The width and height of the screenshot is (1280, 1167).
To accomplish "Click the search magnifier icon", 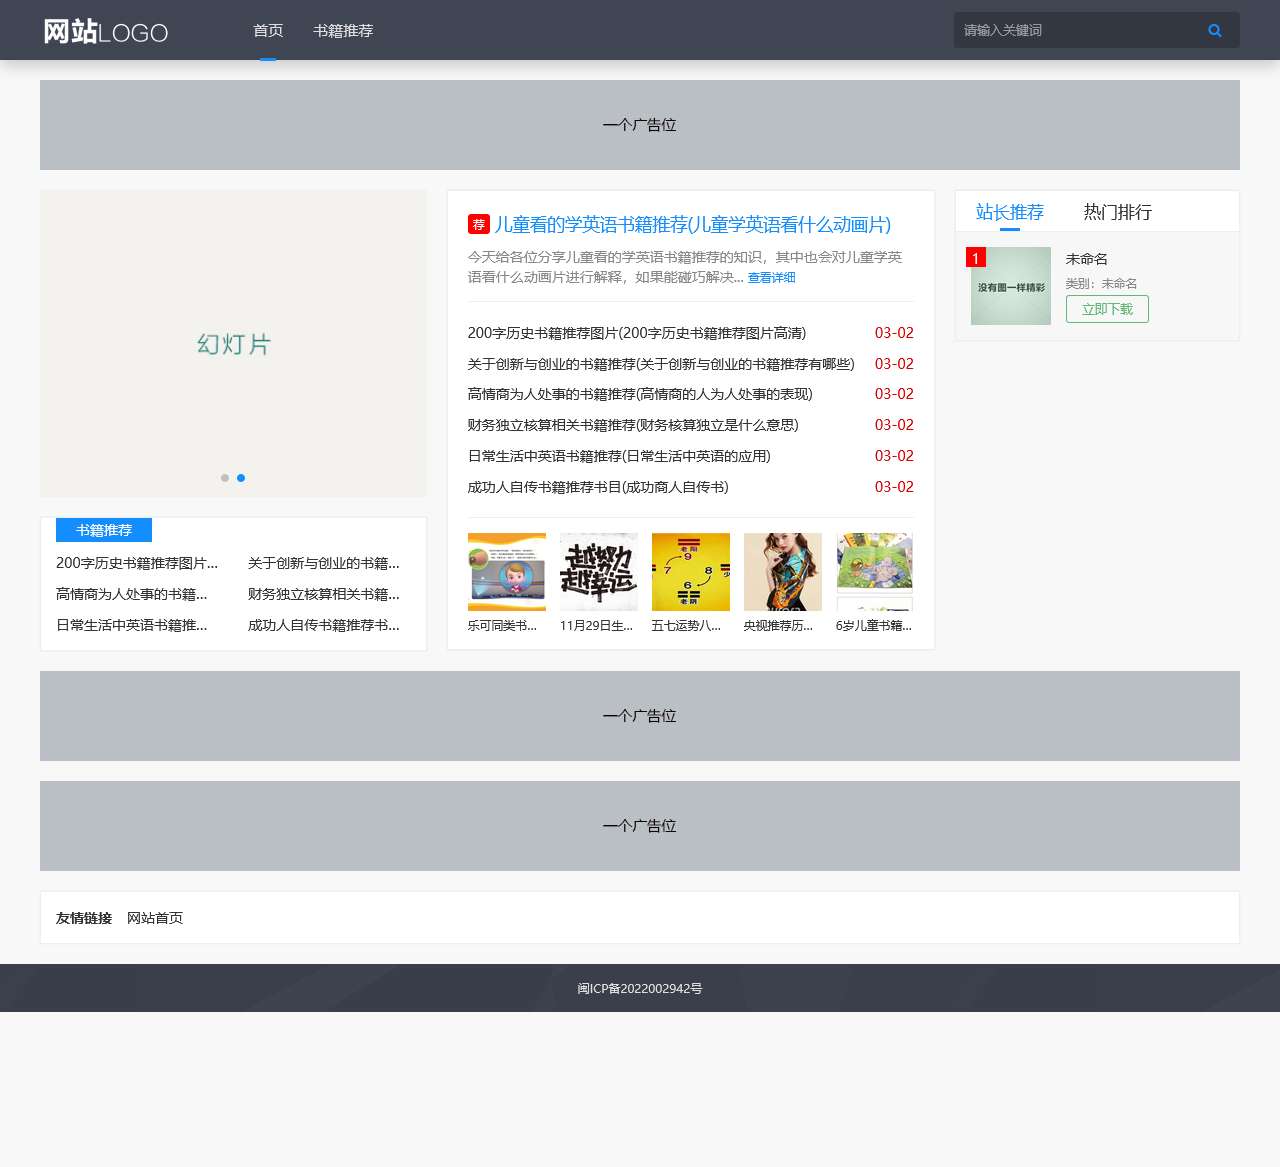I will click(1214, 30).
